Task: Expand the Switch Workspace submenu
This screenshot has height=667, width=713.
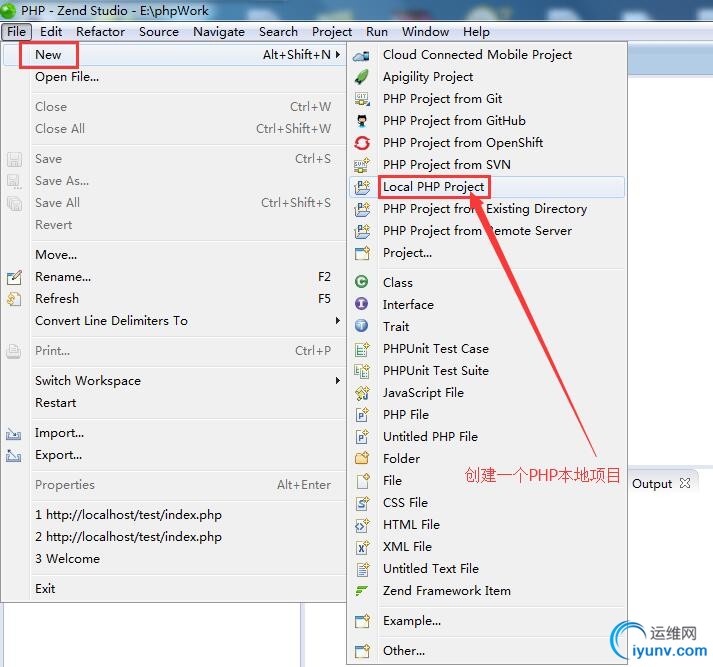Action: tap(338, 380)
